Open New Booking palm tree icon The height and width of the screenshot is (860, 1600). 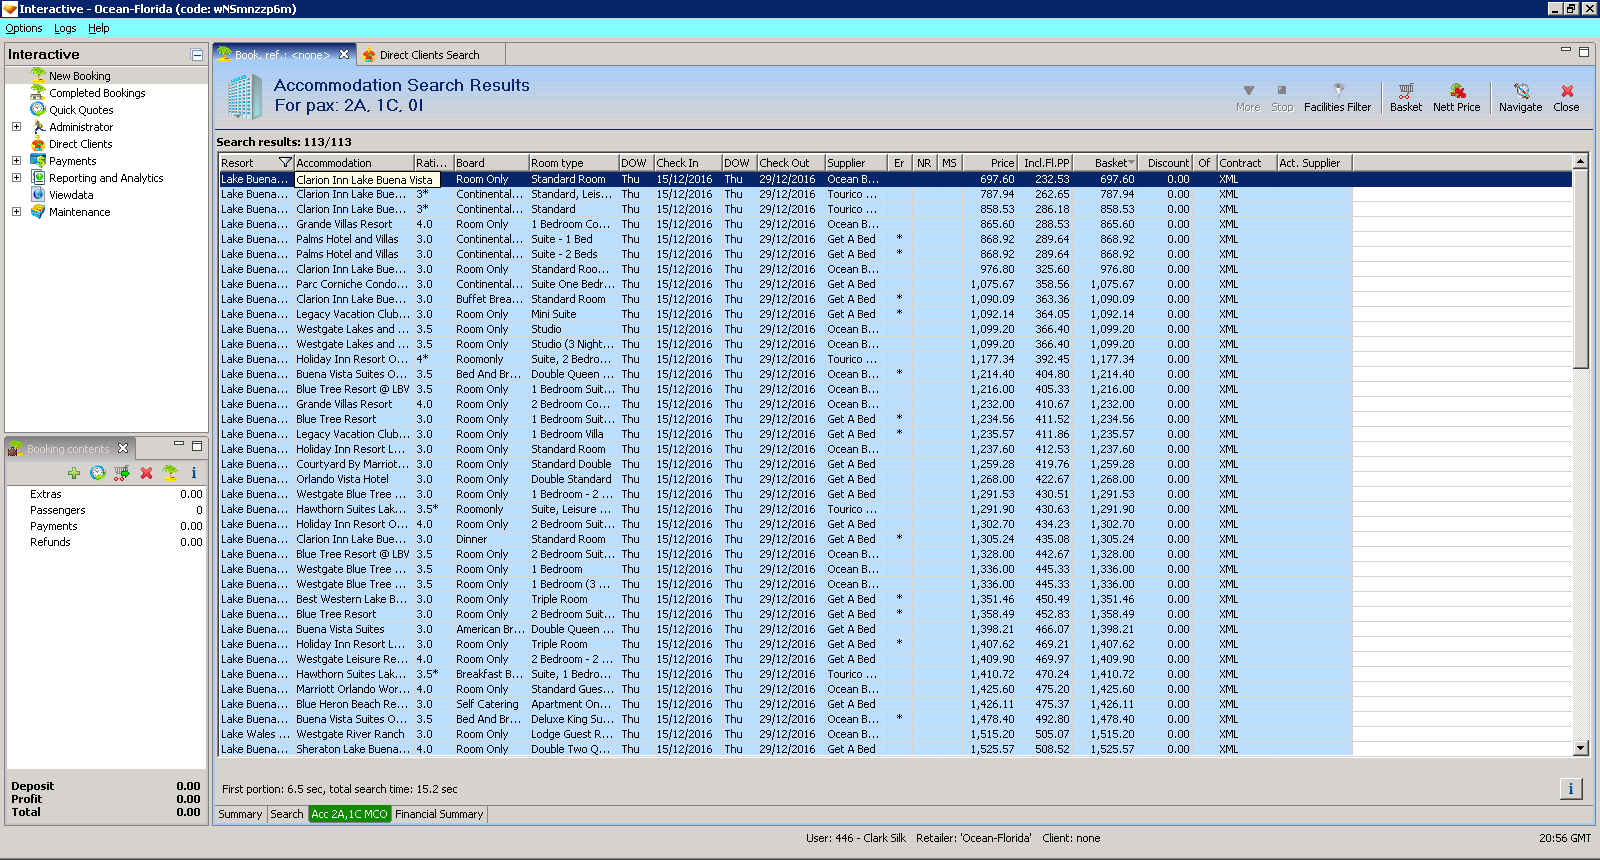point(38,75)
